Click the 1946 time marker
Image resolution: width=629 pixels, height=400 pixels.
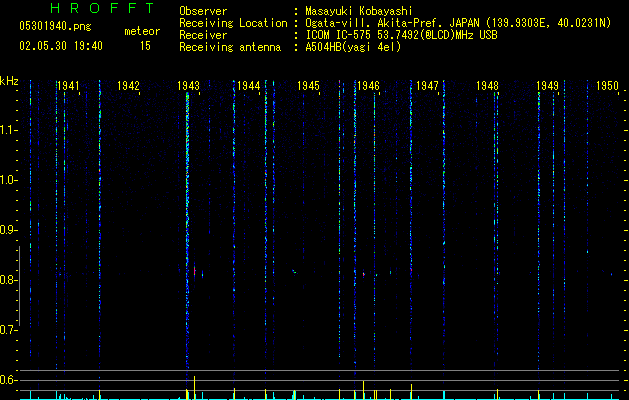368,86
